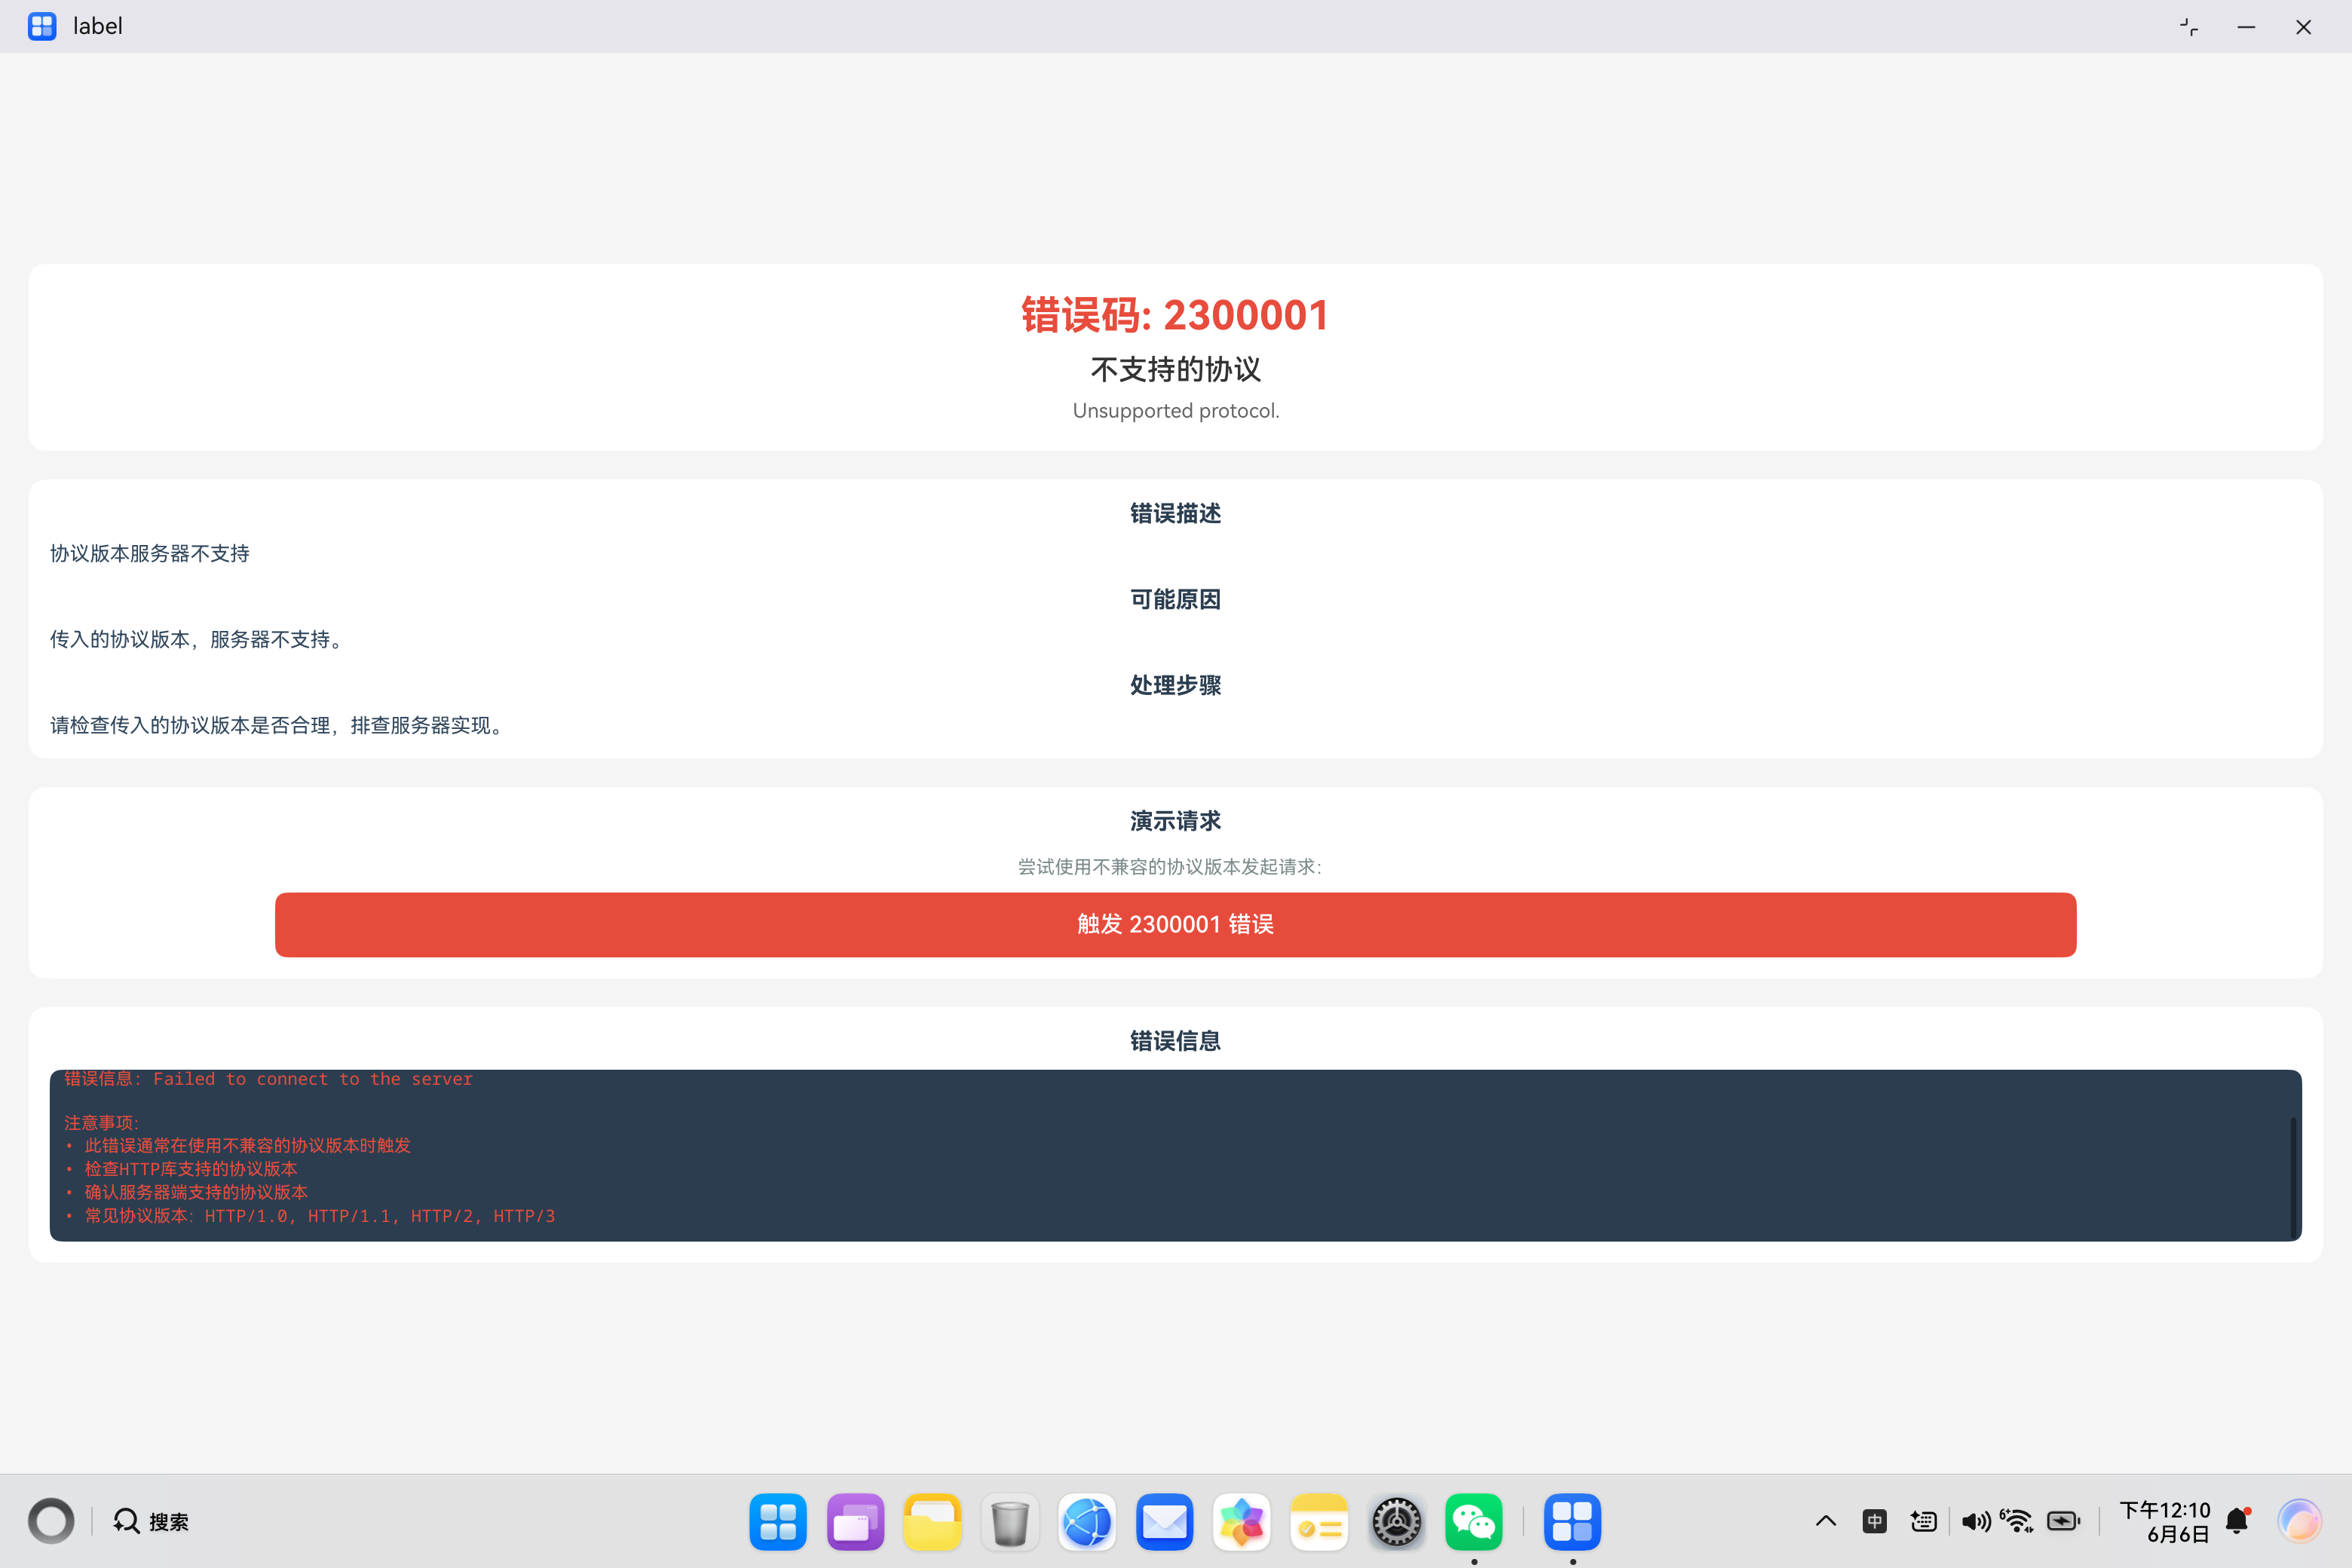Open the Mail envelope app in dock
Screen dimensions: 2352x1568
(x=1164, y=1521)
